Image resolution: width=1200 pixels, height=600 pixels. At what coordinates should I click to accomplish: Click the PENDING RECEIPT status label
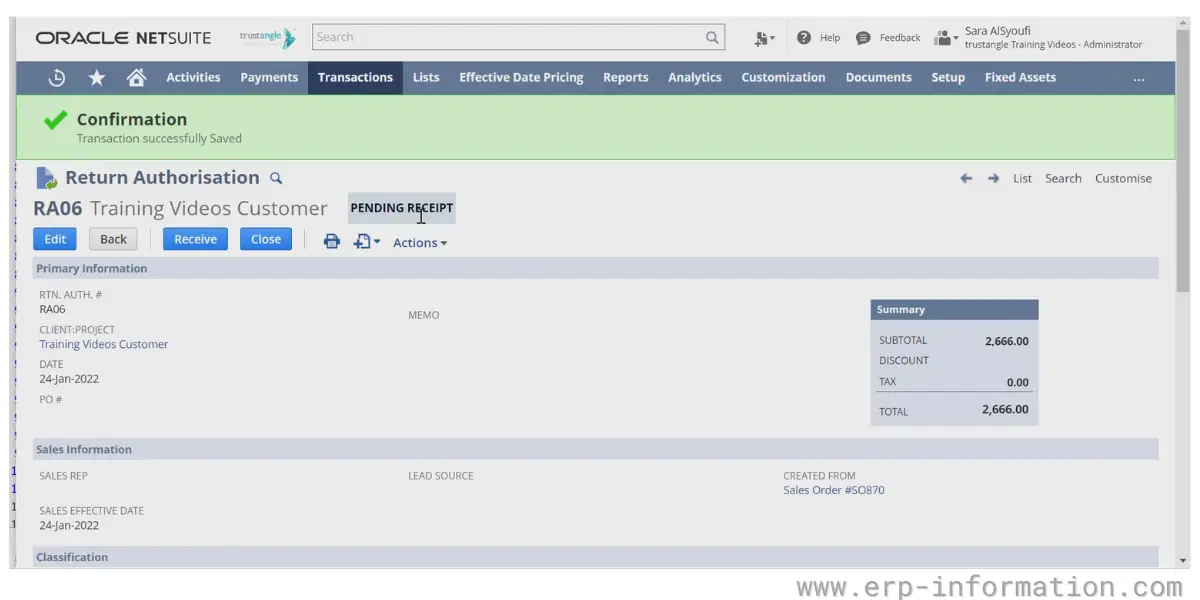pyautogui.click(x=401, y=208)
